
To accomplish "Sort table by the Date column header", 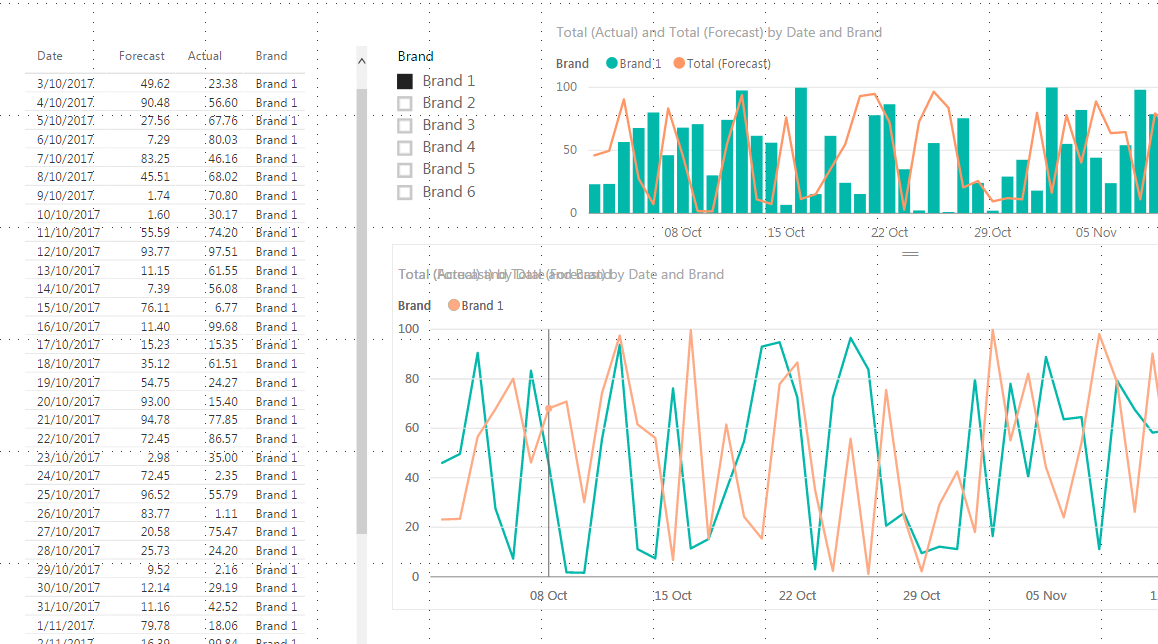I will click(49, 56).
